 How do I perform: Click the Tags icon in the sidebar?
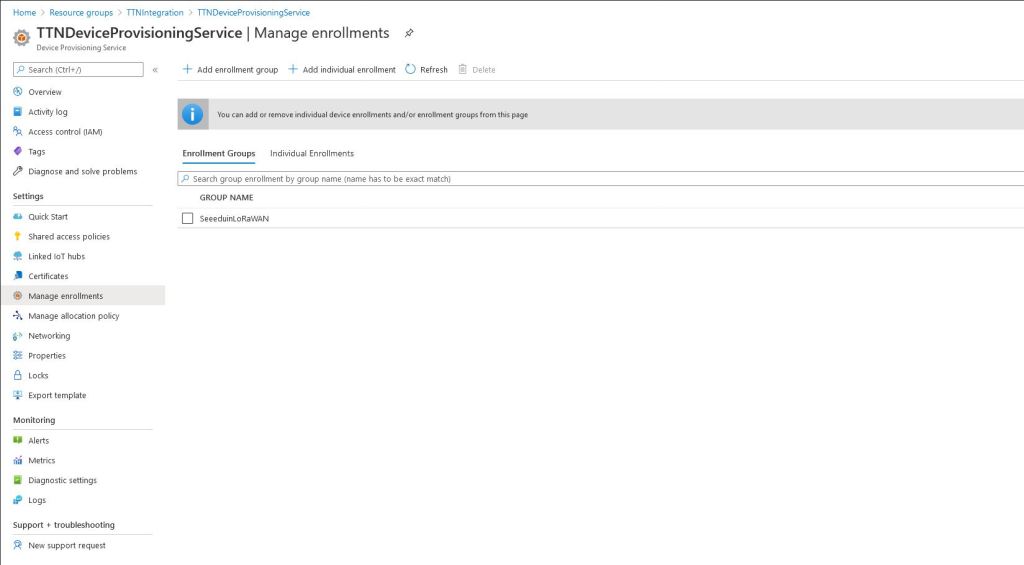pos(17,152)
